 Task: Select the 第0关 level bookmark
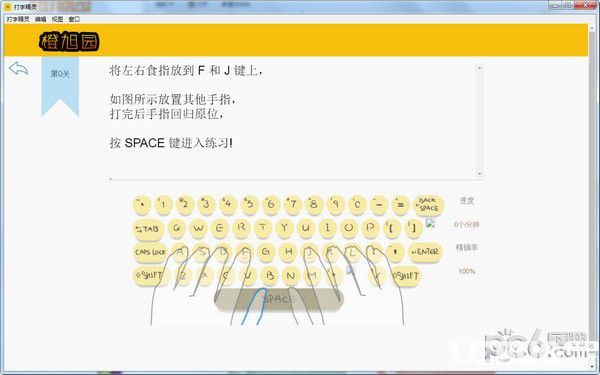pyautogui.click(x=60, y=86)
